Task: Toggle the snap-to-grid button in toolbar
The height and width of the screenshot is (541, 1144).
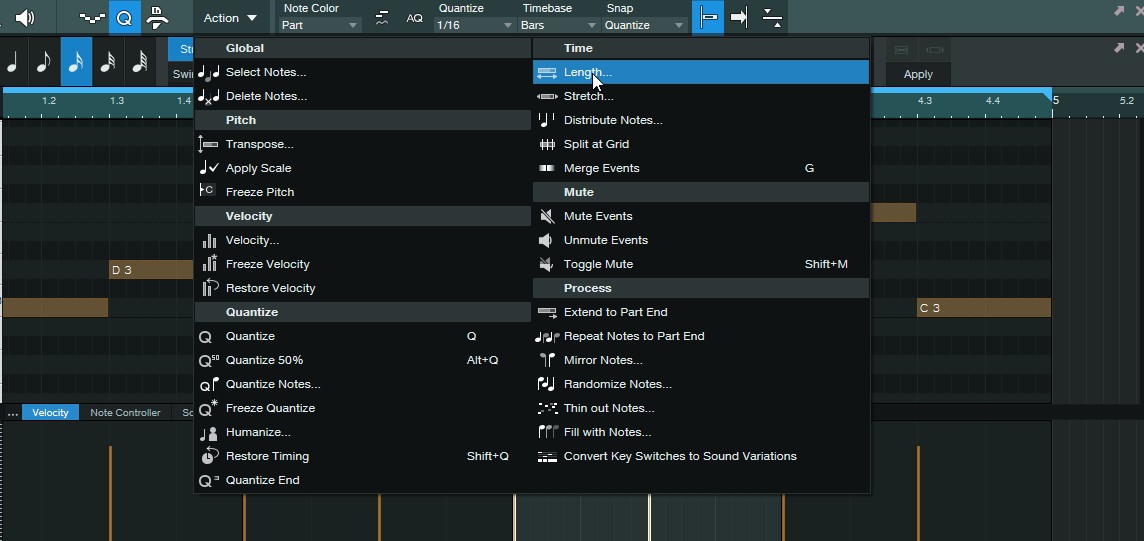Action: [708, 18]
